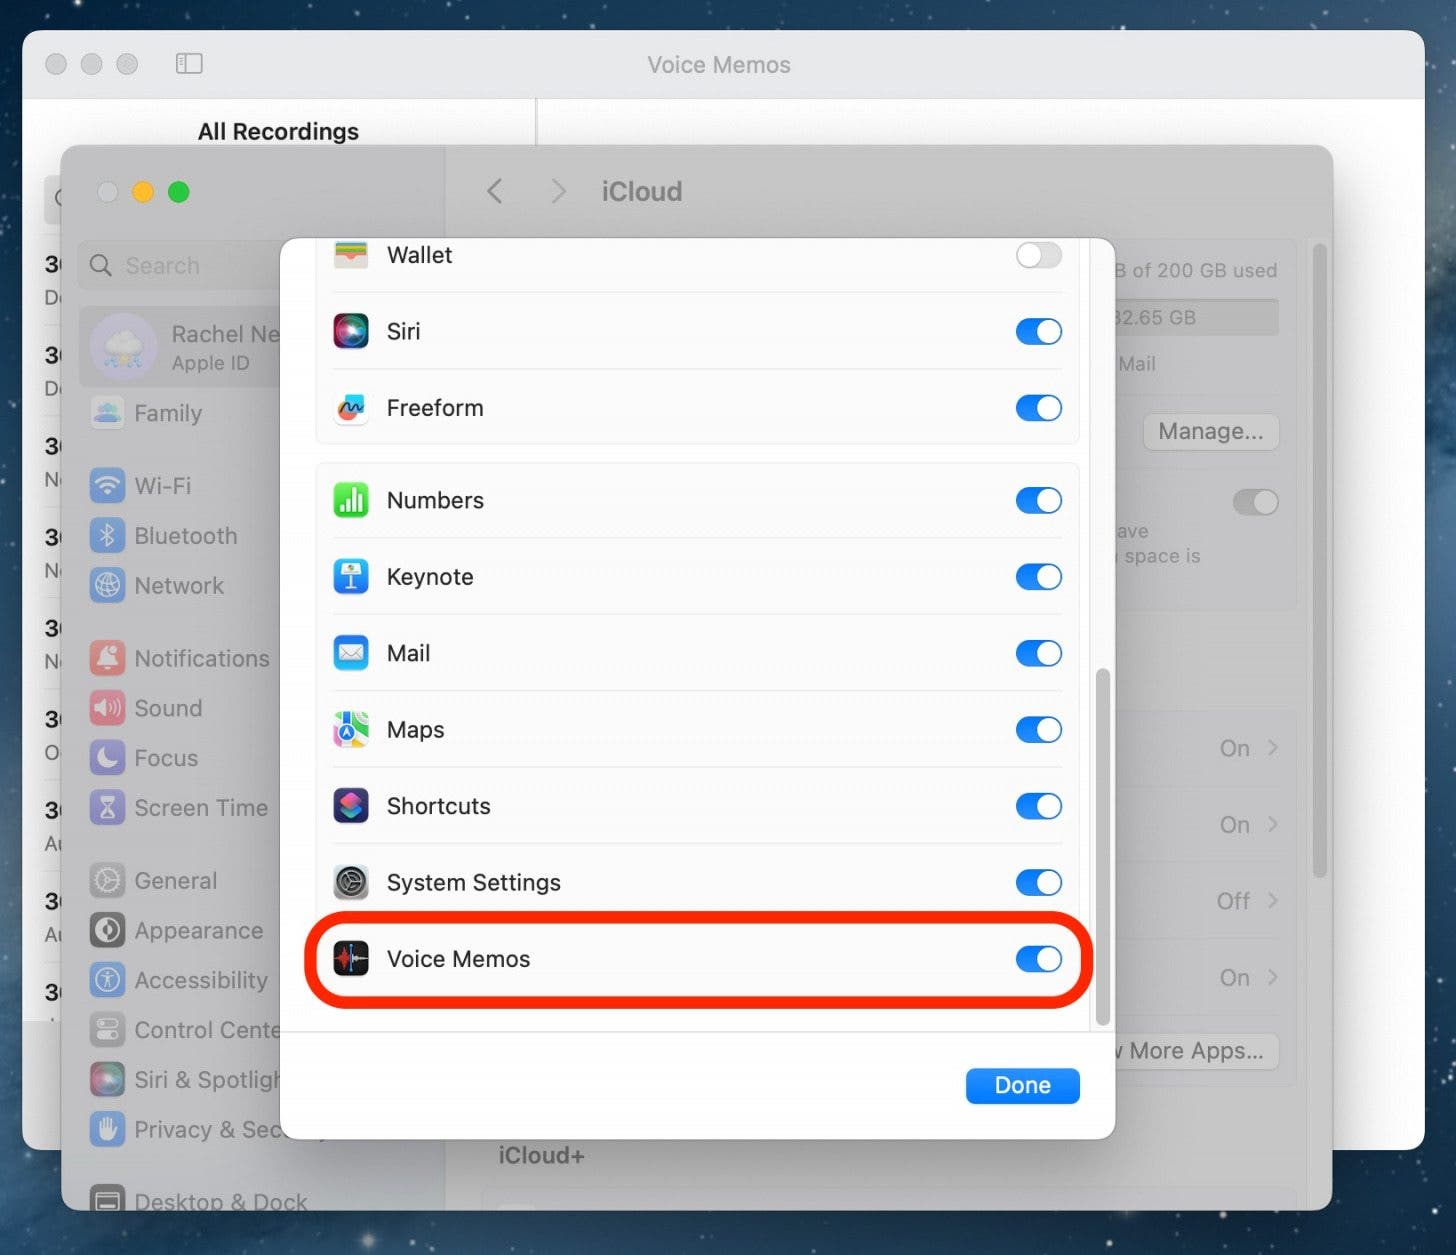Enable the Wallet iCloud toggle
This screenshot has height=1255, width=1456.
tap(1038, 255)
